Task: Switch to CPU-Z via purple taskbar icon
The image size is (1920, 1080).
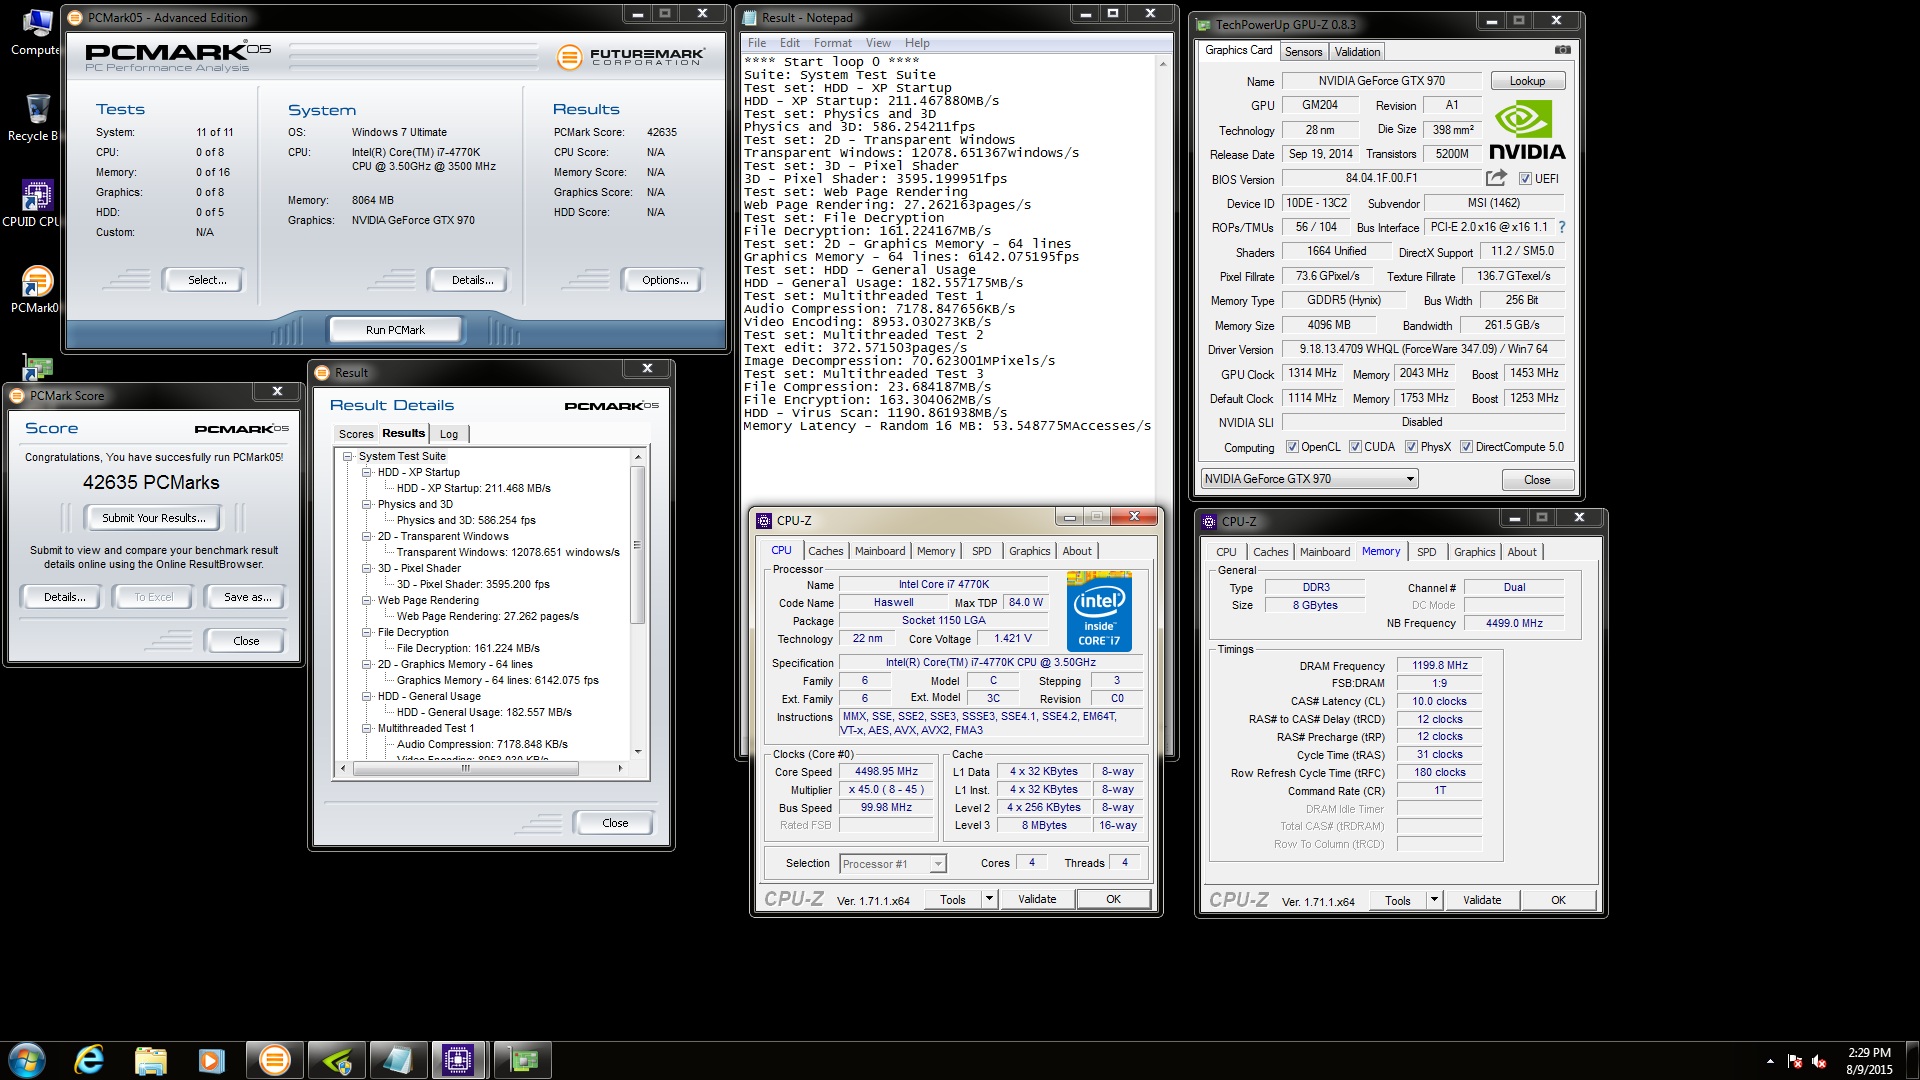Action: [x=458, y=1060]
